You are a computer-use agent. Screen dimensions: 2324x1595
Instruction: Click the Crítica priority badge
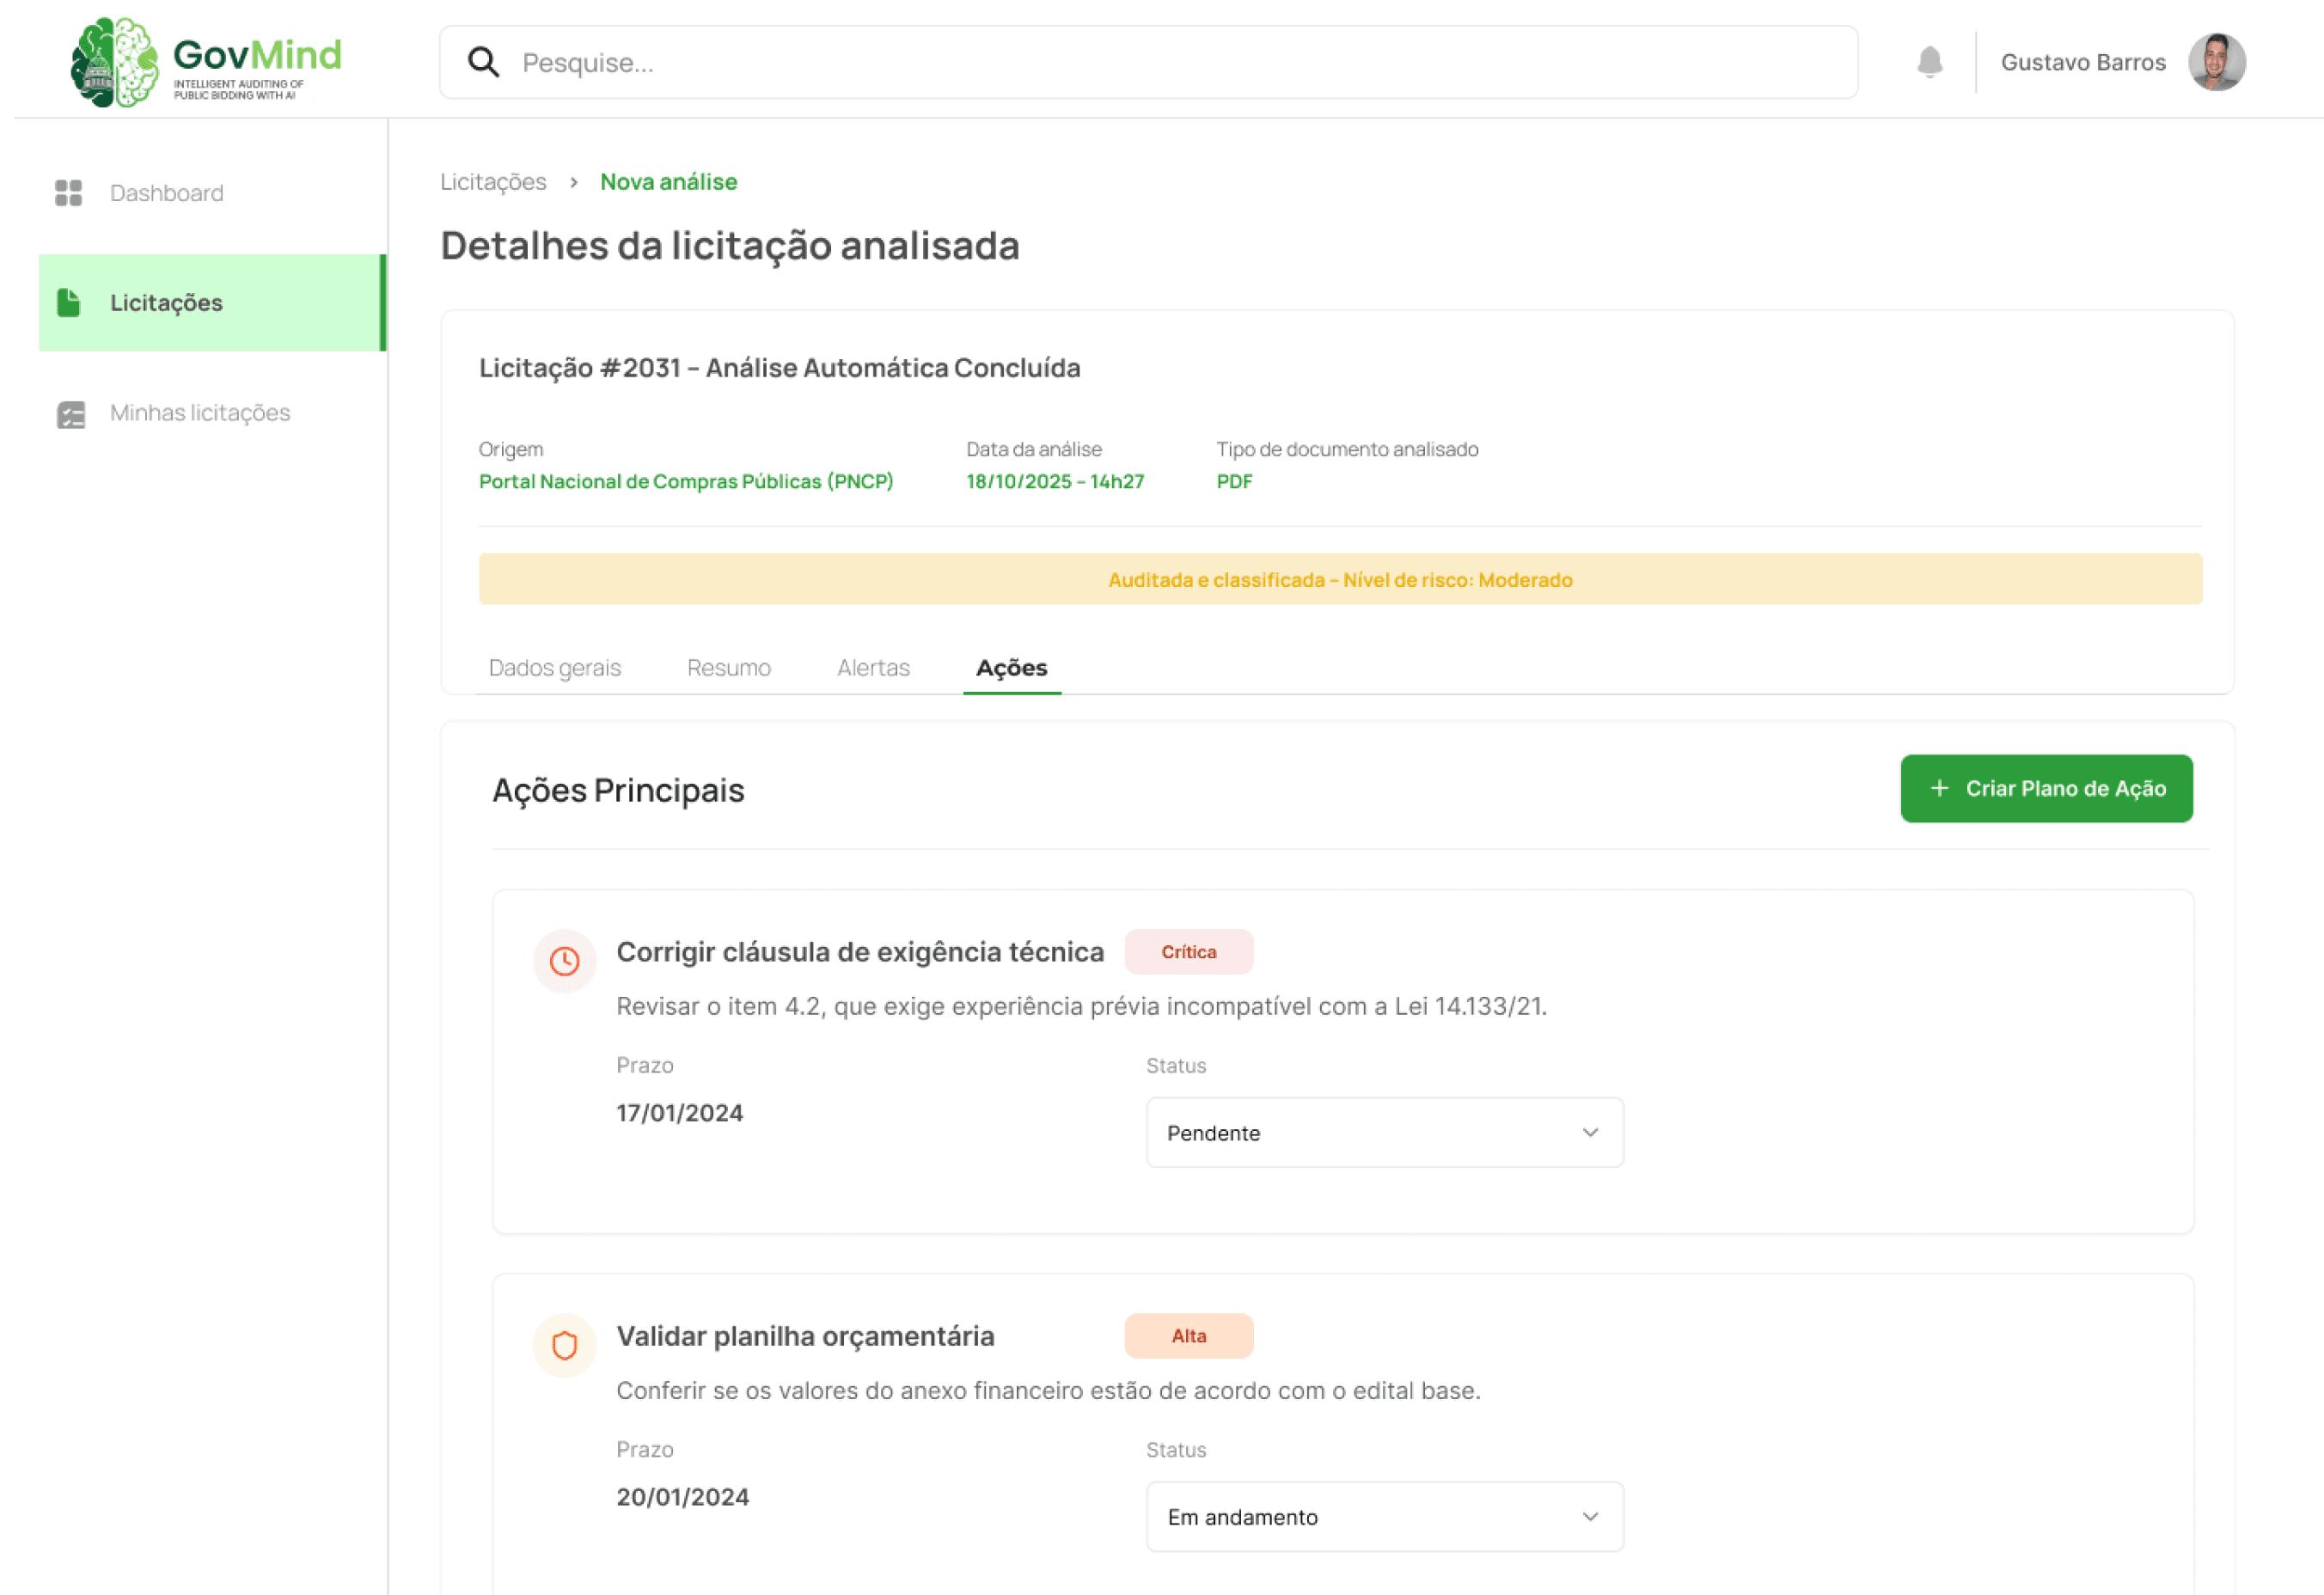[x=1188, y=952]
